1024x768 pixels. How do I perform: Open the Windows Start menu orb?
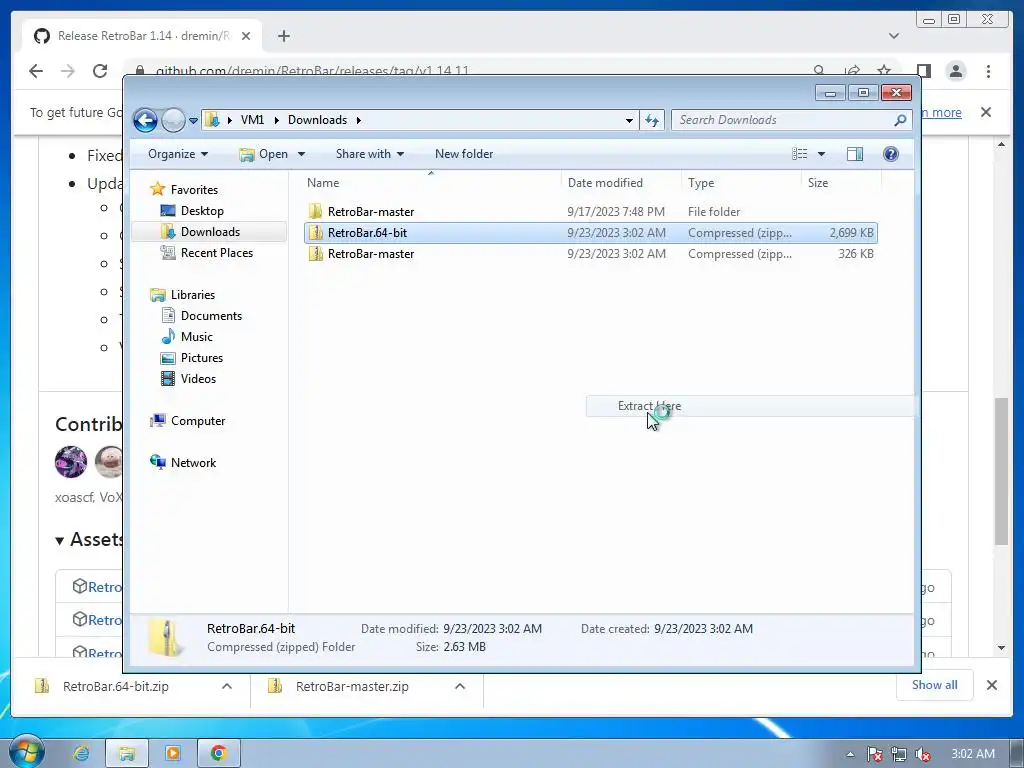(27, 752)
